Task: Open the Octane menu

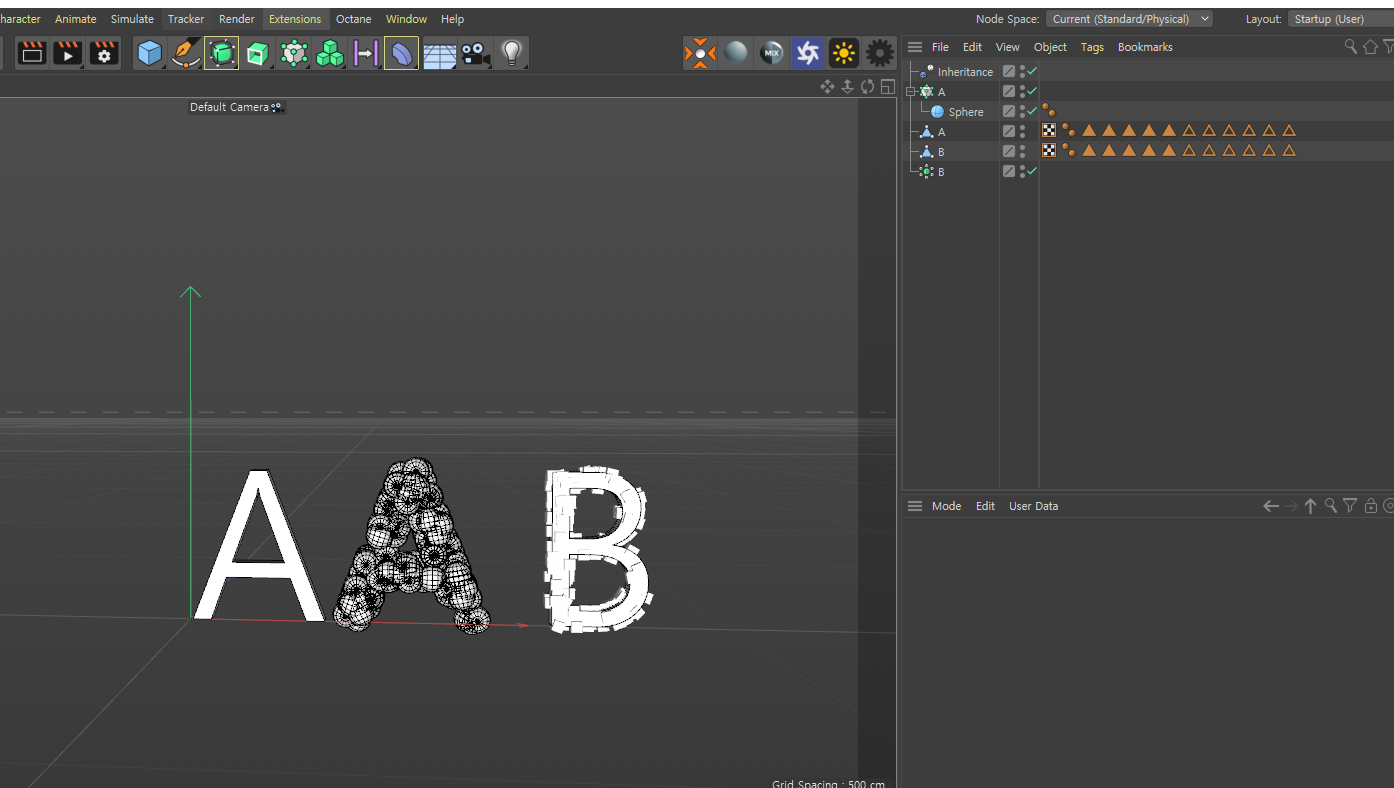Action: [353, 19]
